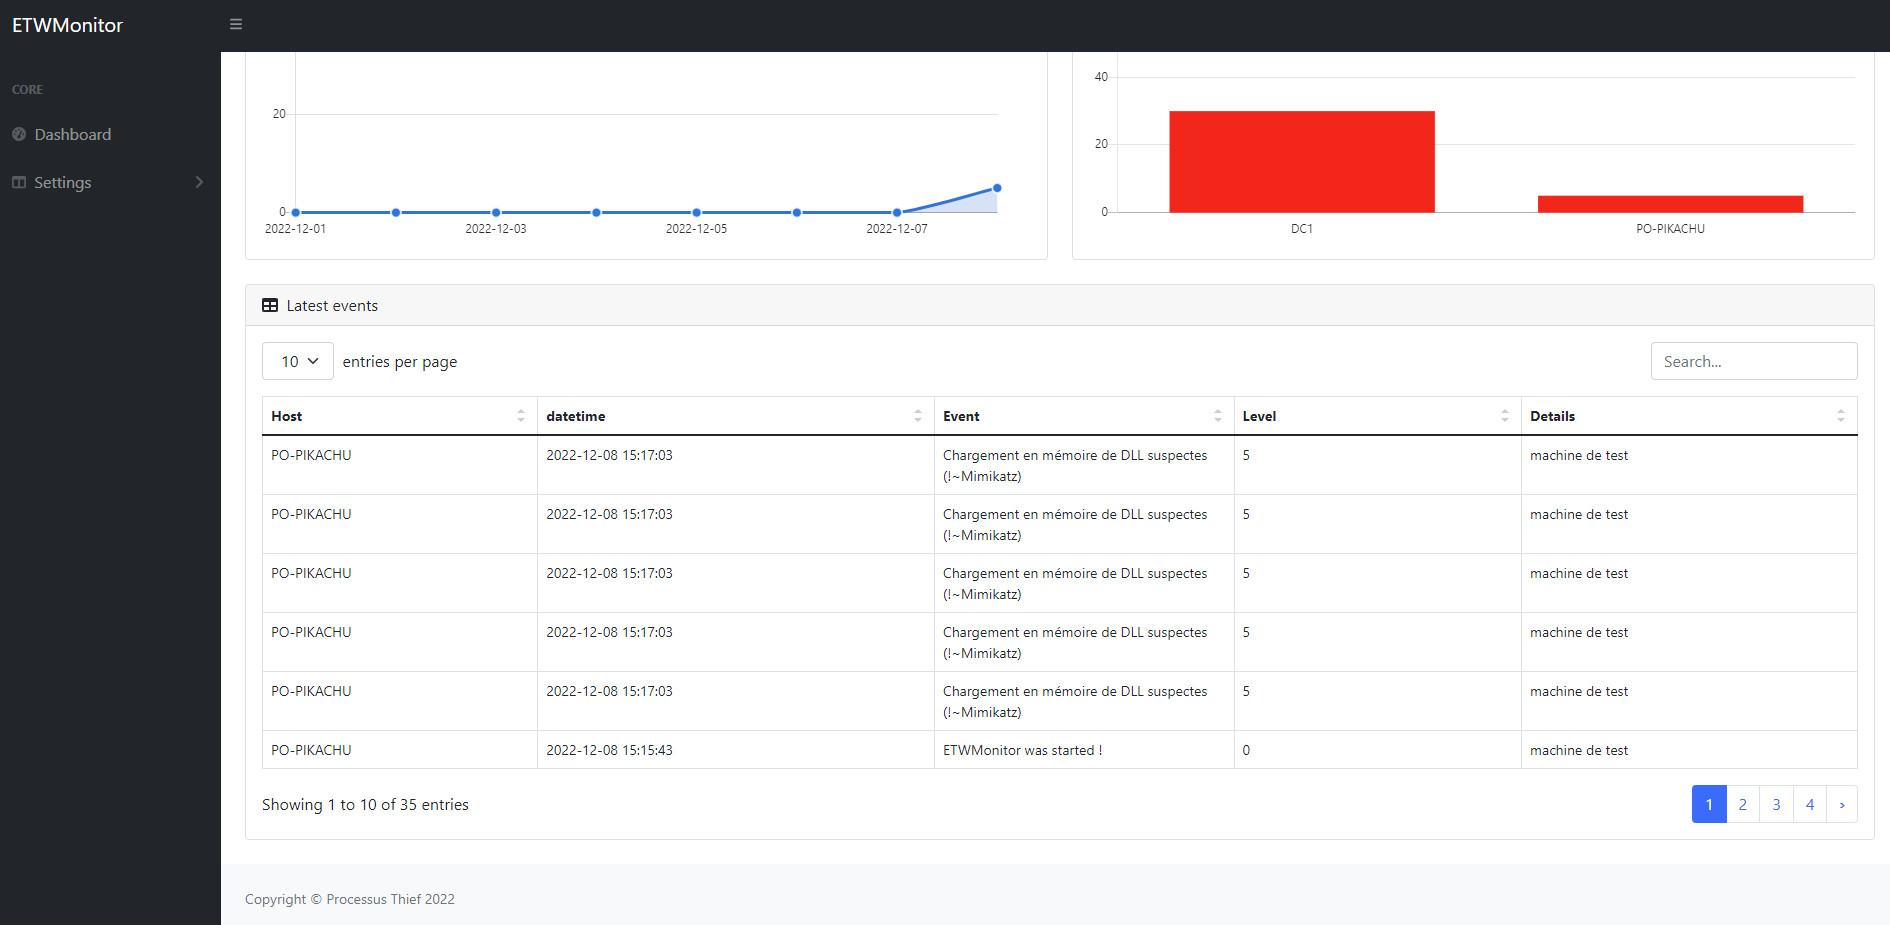
Task: Click the last line chart data point
Action: [997, 188]
